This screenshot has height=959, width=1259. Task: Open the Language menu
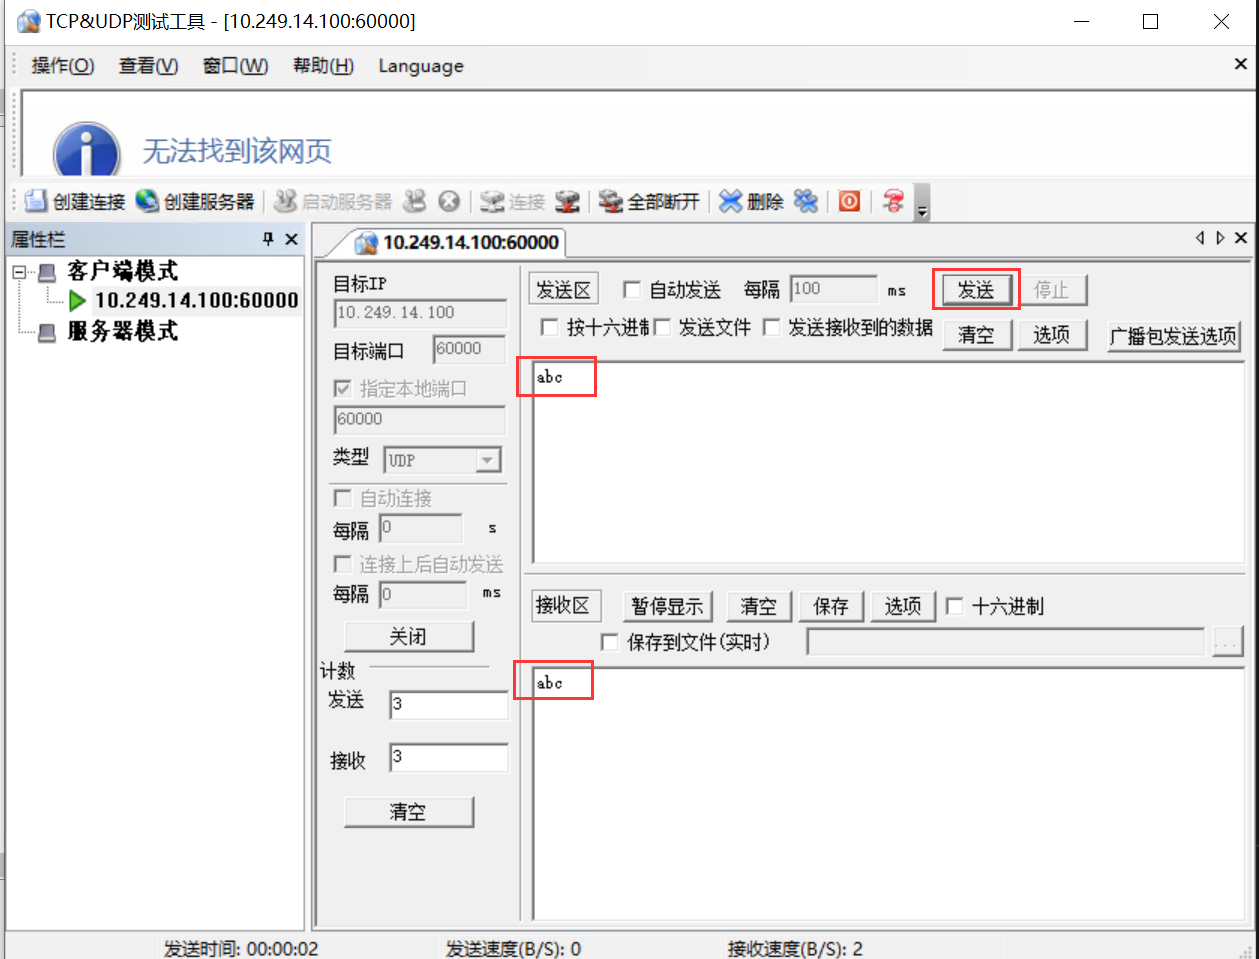[421, 66]
